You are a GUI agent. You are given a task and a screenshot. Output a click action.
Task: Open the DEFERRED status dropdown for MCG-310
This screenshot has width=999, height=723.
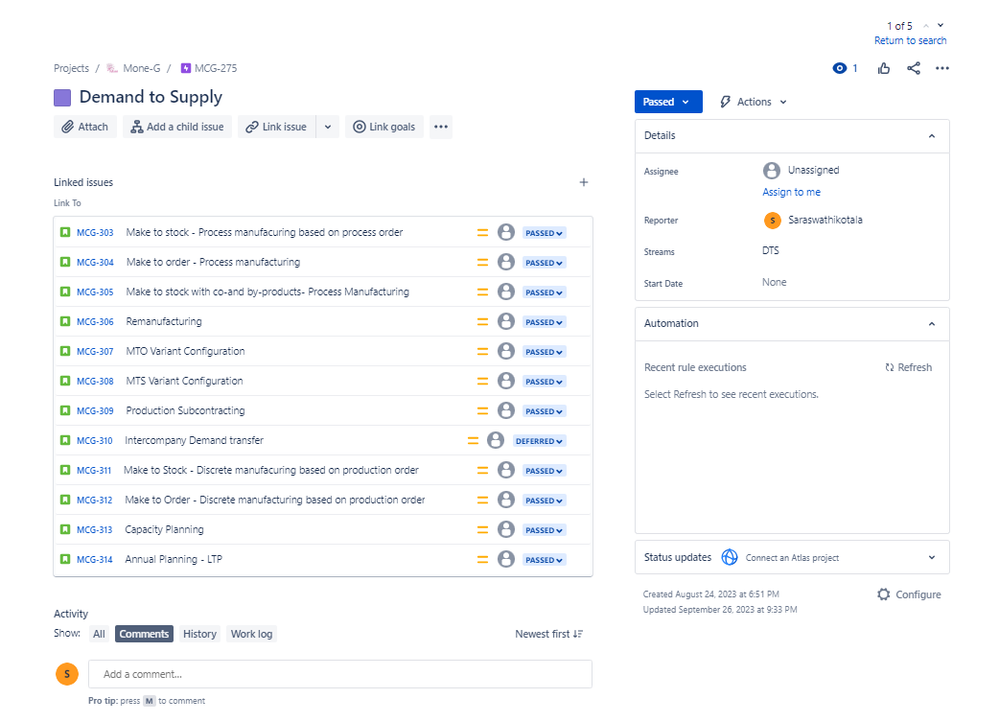[x=539, y=441]
